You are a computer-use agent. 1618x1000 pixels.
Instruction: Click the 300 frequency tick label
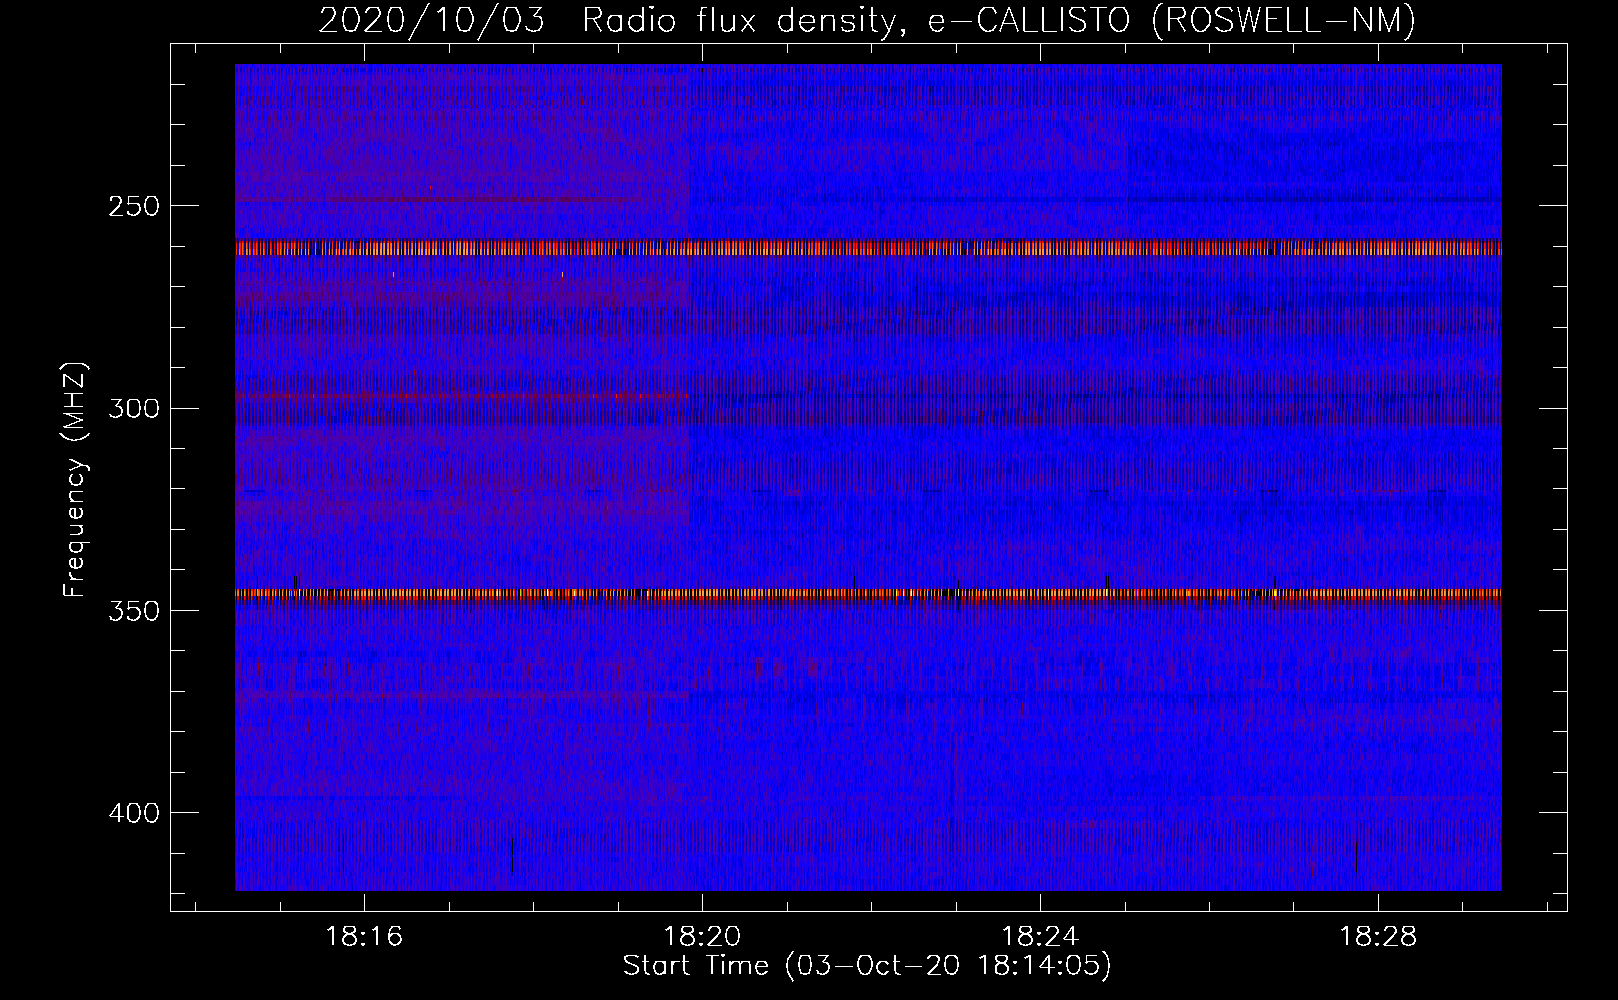pos(134,409)
